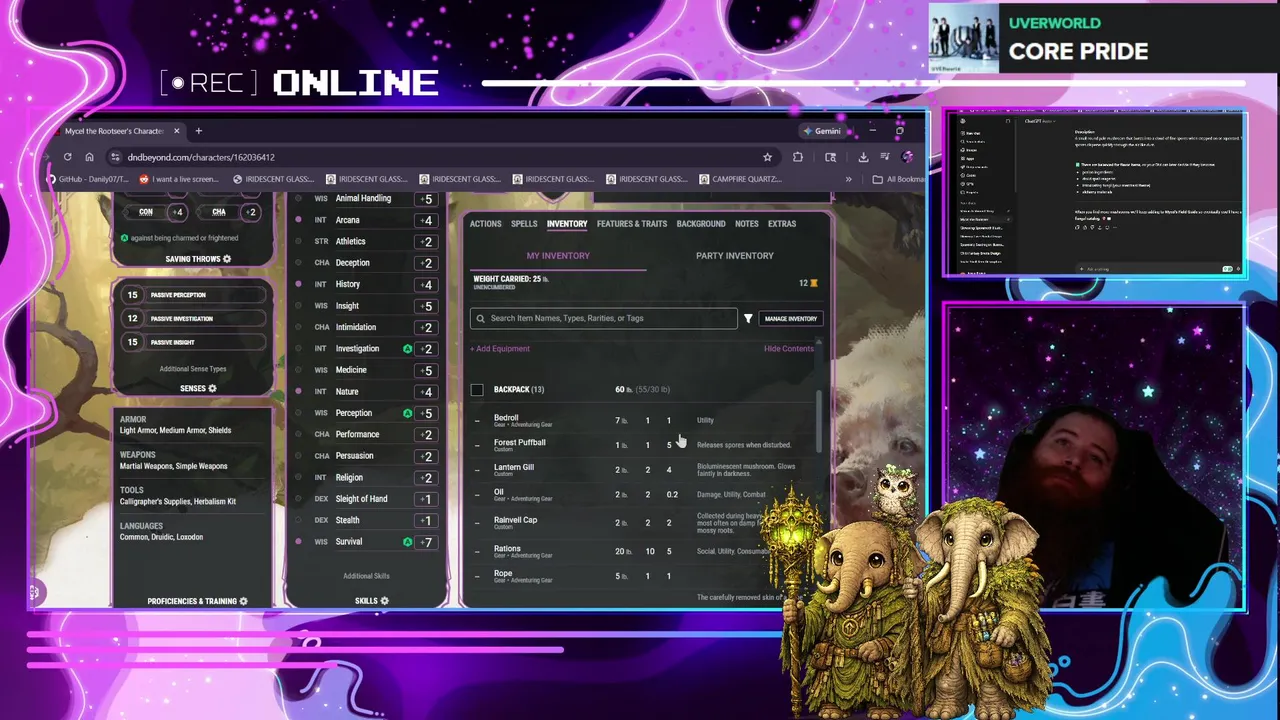Open the GitHub bookmark
Screen dimensions: 1280x720
pos(89,179)
